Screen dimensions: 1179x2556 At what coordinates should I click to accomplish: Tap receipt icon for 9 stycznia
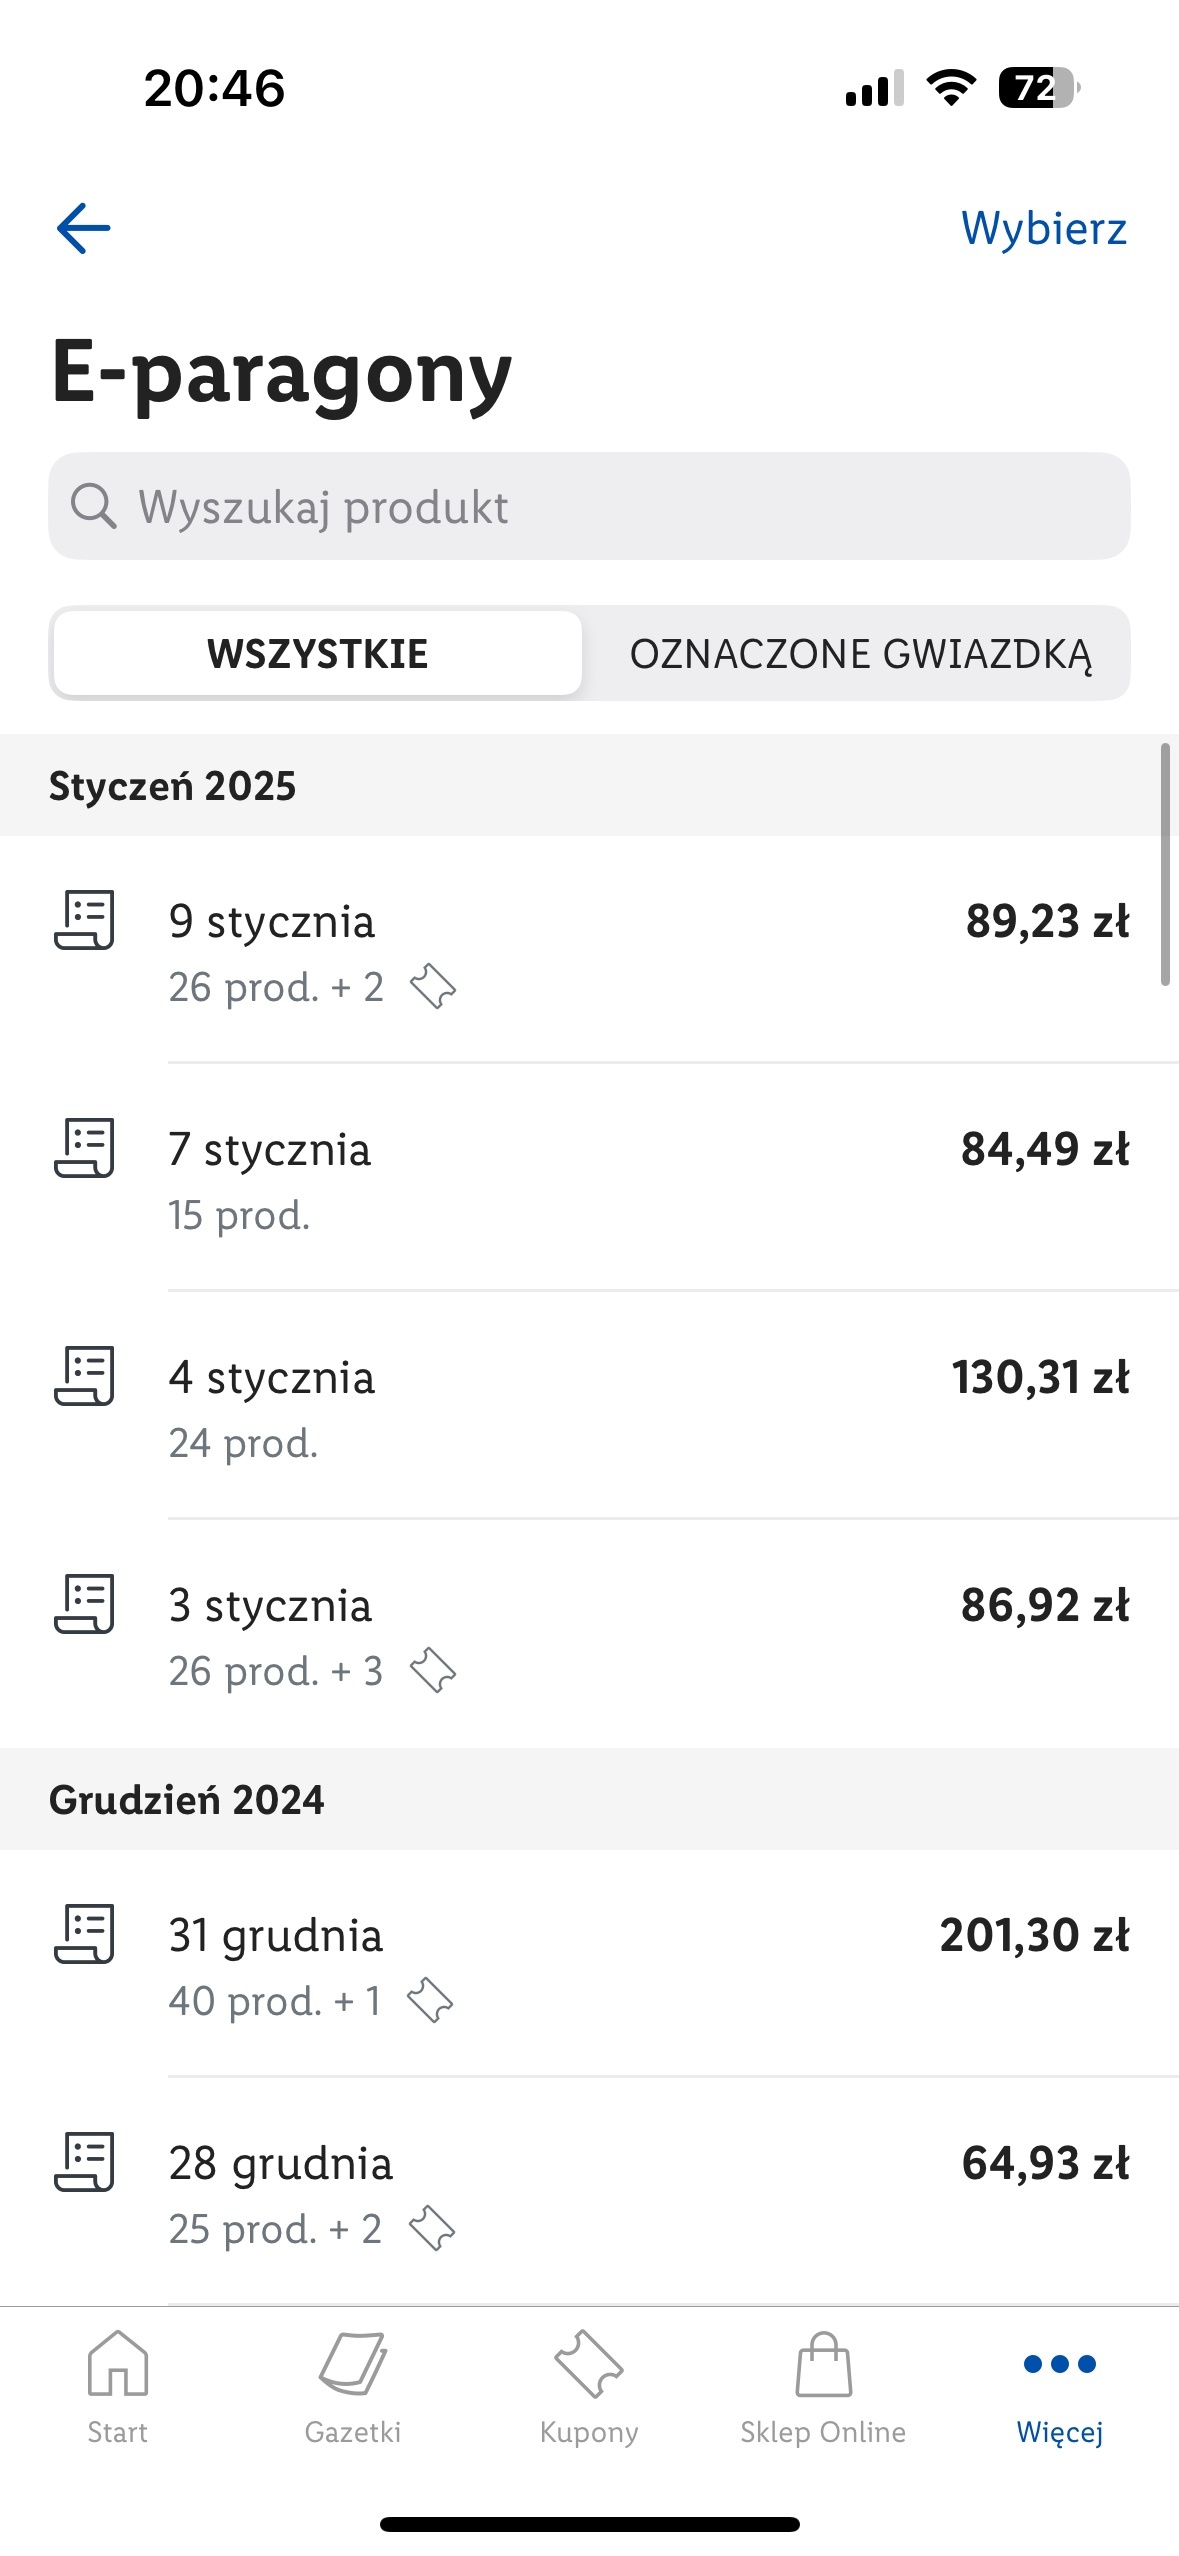tap(85, 920)
